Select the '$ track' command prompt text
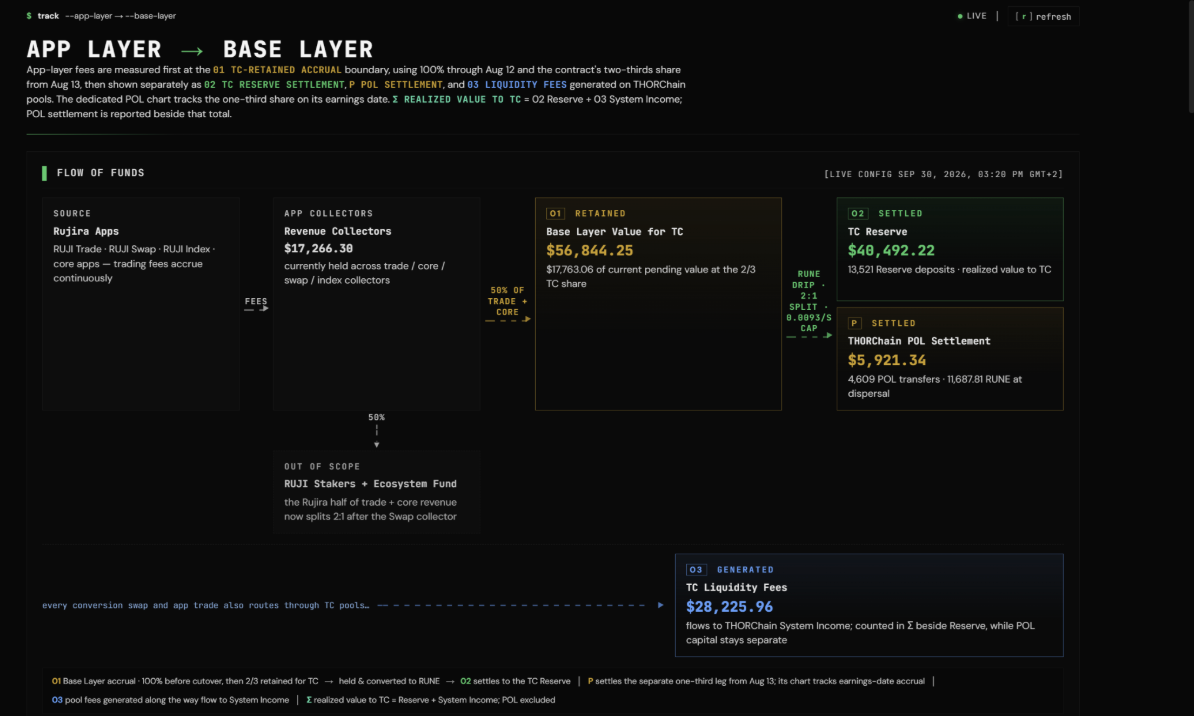 click(x=43, y=15)
